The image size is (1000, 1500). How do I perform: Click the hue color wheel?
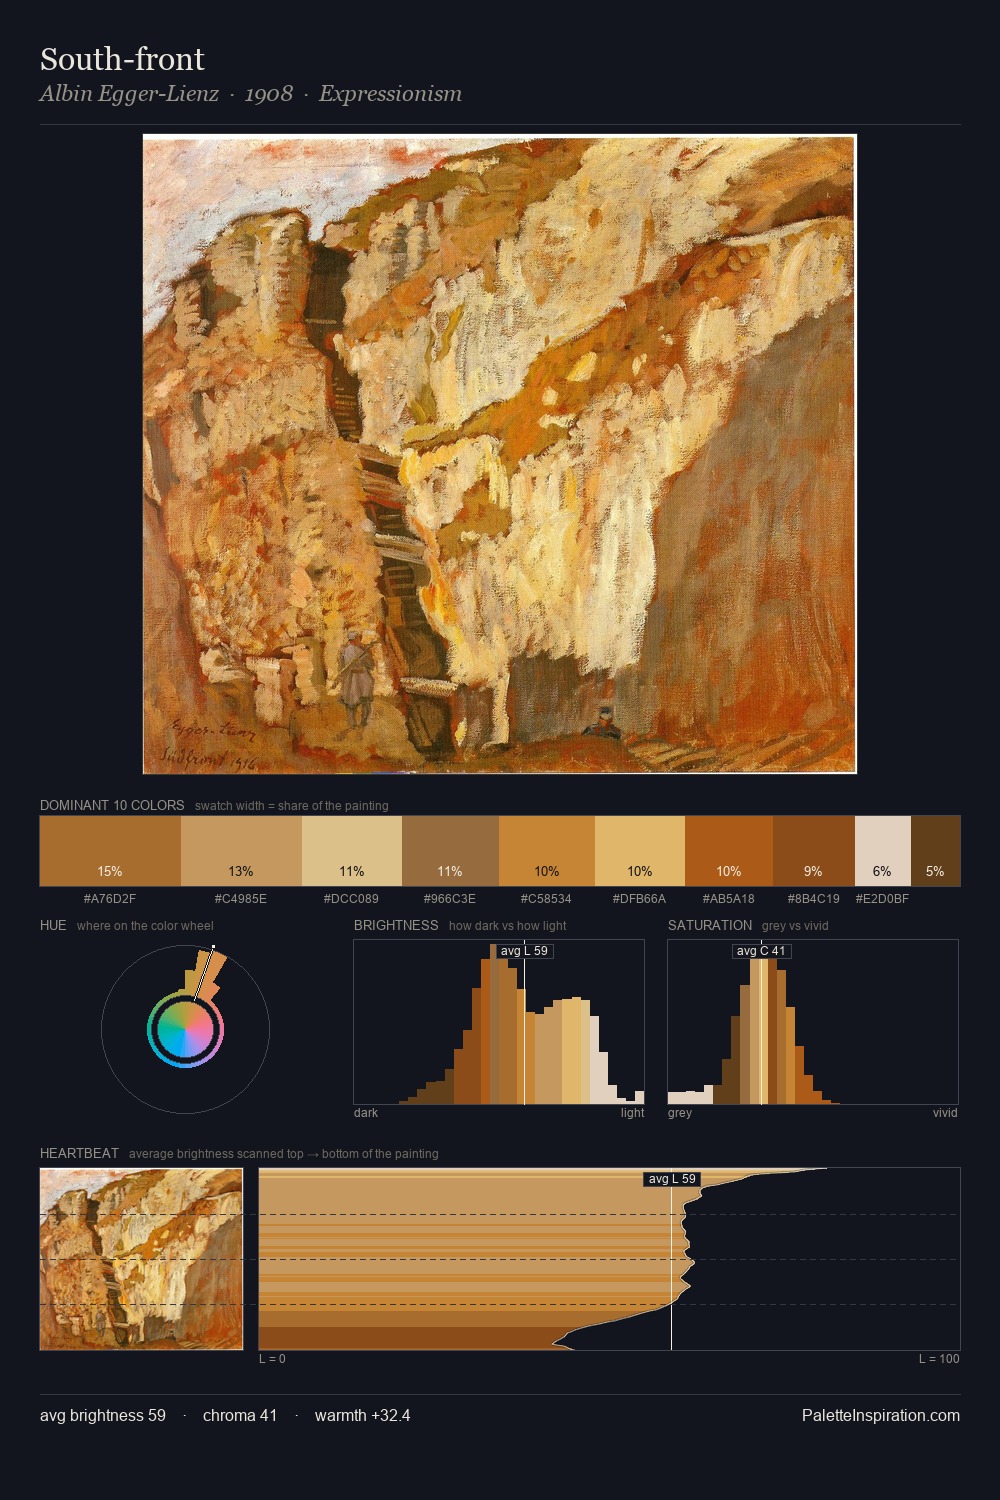[185, 1029]
